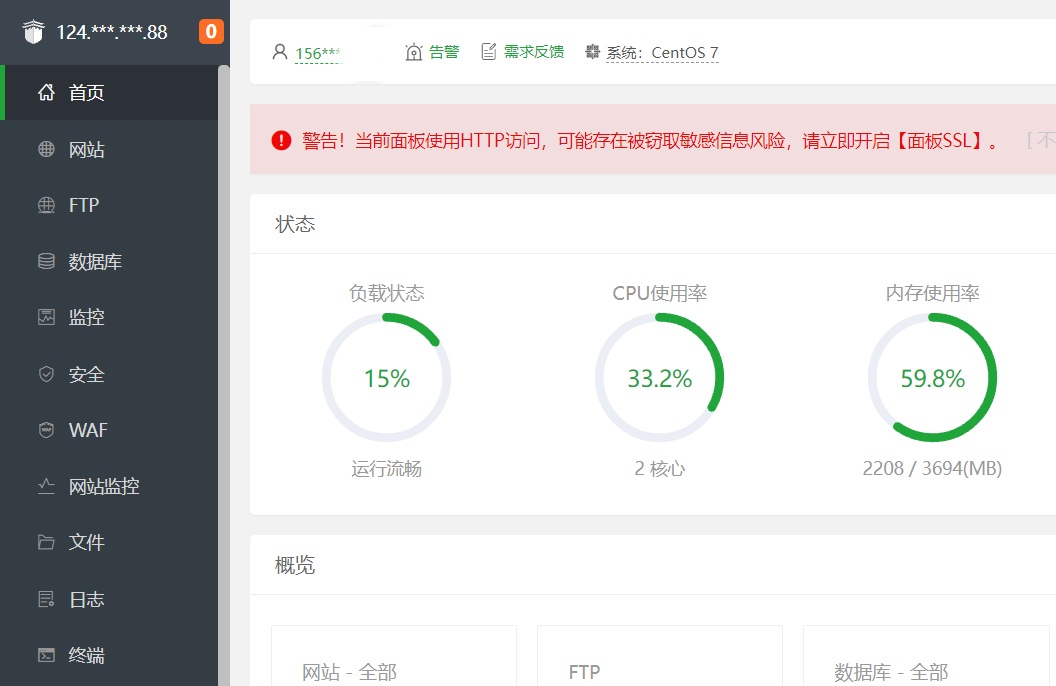The image size is (1056, 686).
Task: Click the globe icon beside 网站
Action: click(x=46, y=150)
